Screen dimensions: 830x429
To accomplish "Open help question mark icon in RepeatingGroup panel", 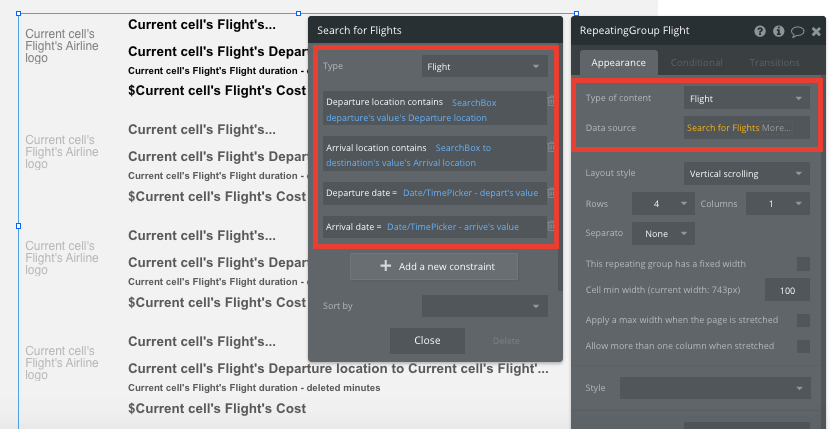I will point(760,31).
